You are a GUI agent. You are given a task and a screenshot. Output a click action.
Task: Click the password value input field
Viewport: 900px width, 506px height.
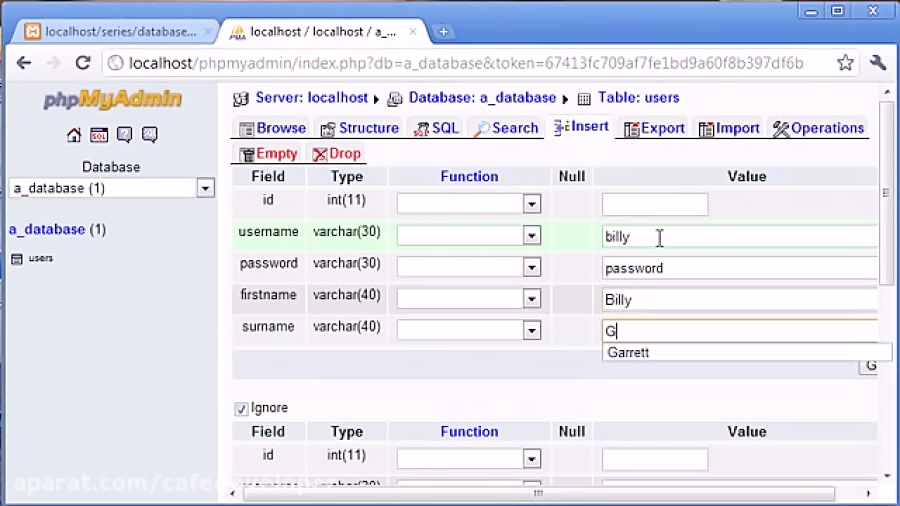740,268
